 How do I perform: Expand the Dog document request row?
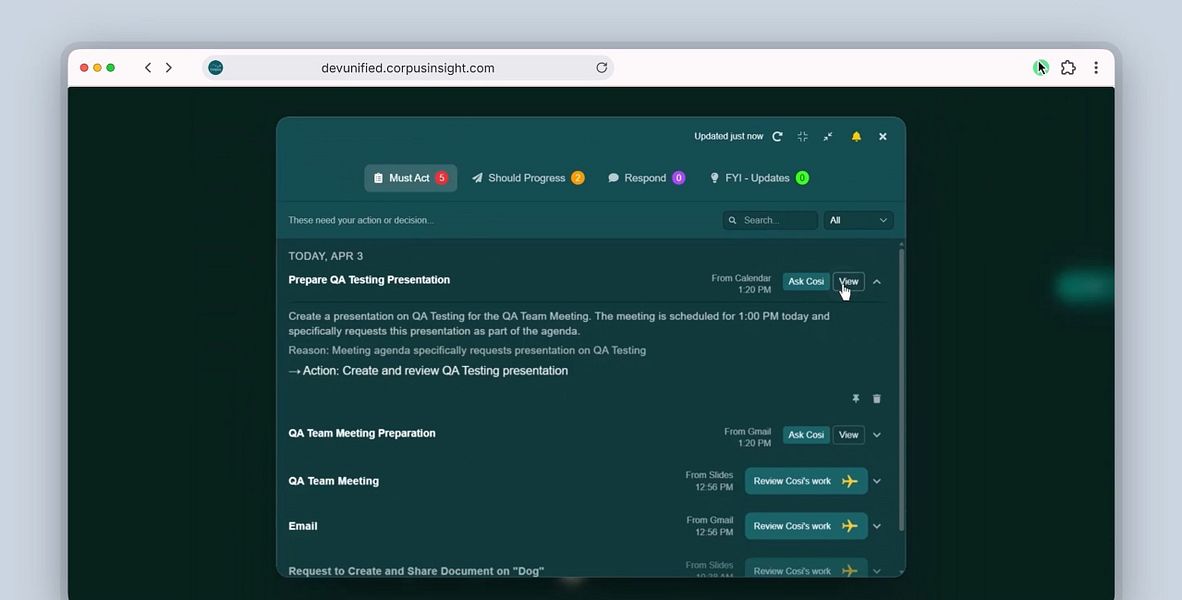(x=877, y=571)
